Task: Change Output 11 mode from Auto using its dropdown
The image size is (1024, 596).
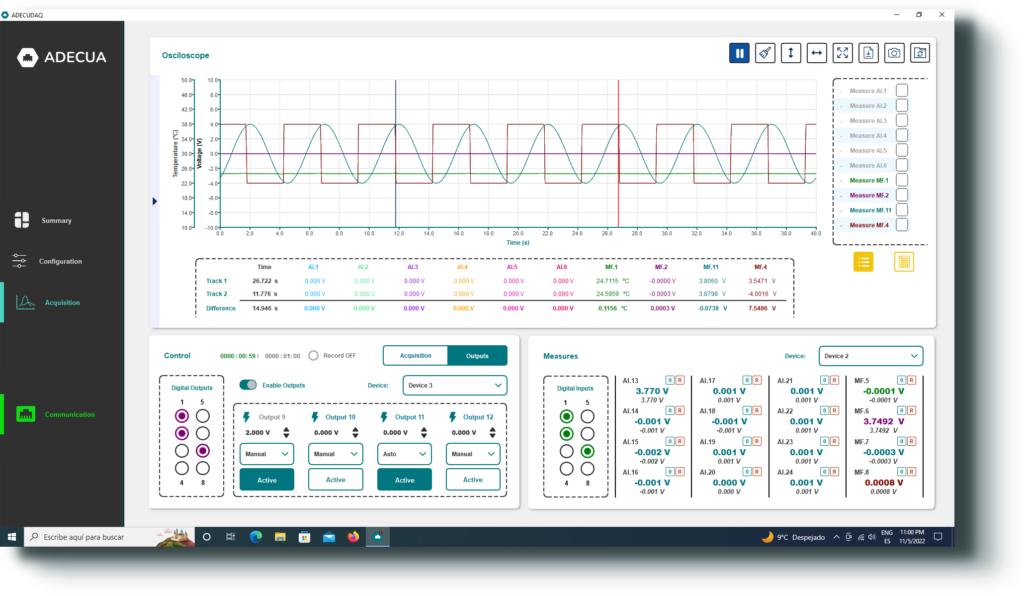Action: (x=404, y=455)
